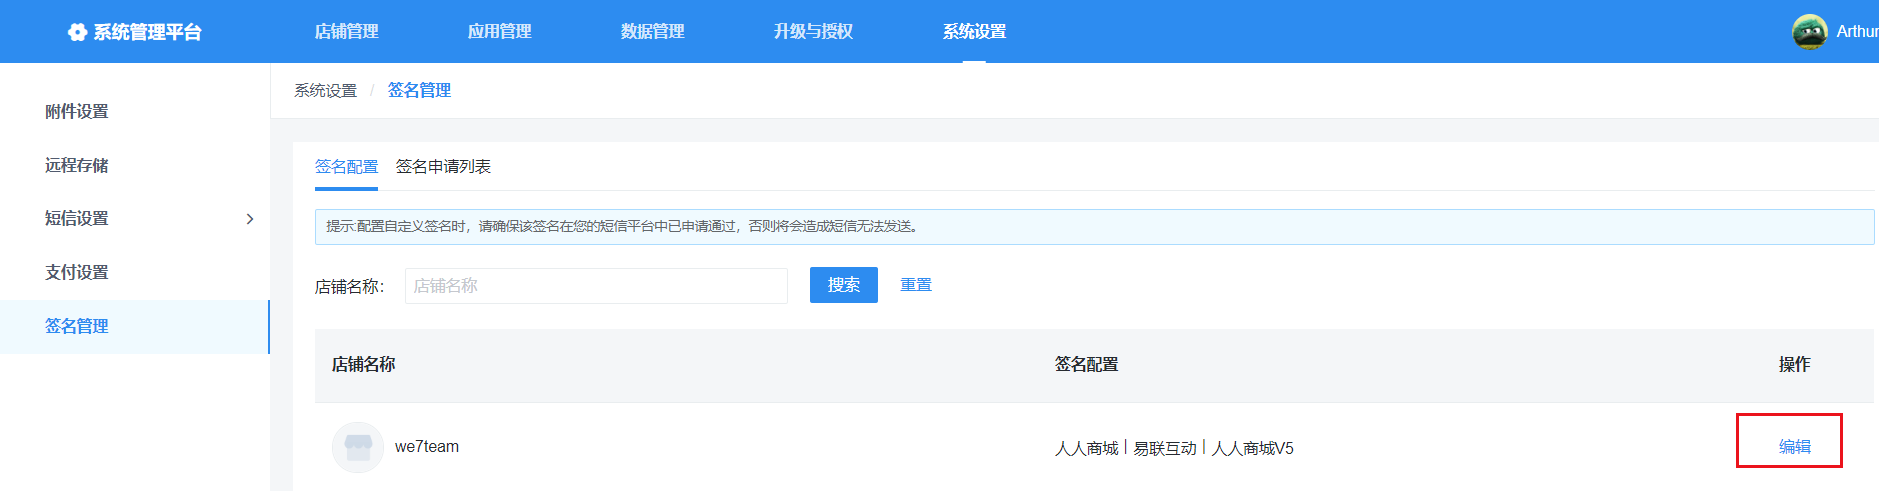1879x491 pixels.
Task: Click the 易联互动 signature text
Action: point(1165,448)
